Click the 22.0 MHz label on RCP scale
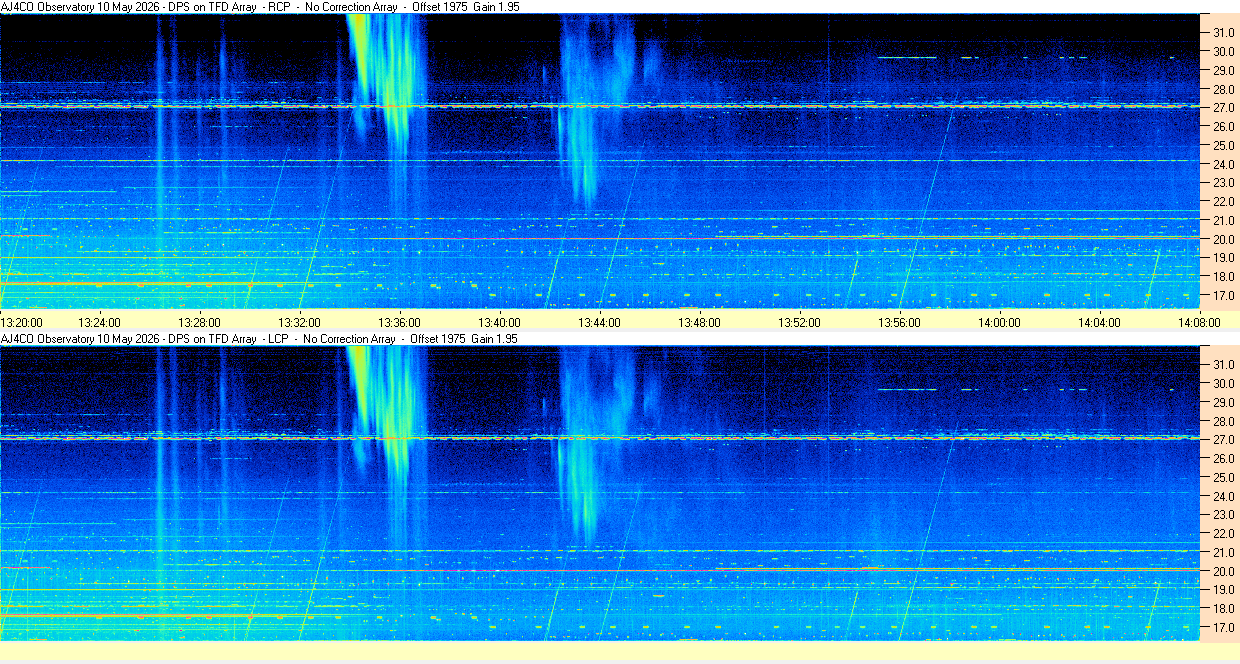Image resolution: width=1240 pixels, height=664 pixels. coord(1224,201)
